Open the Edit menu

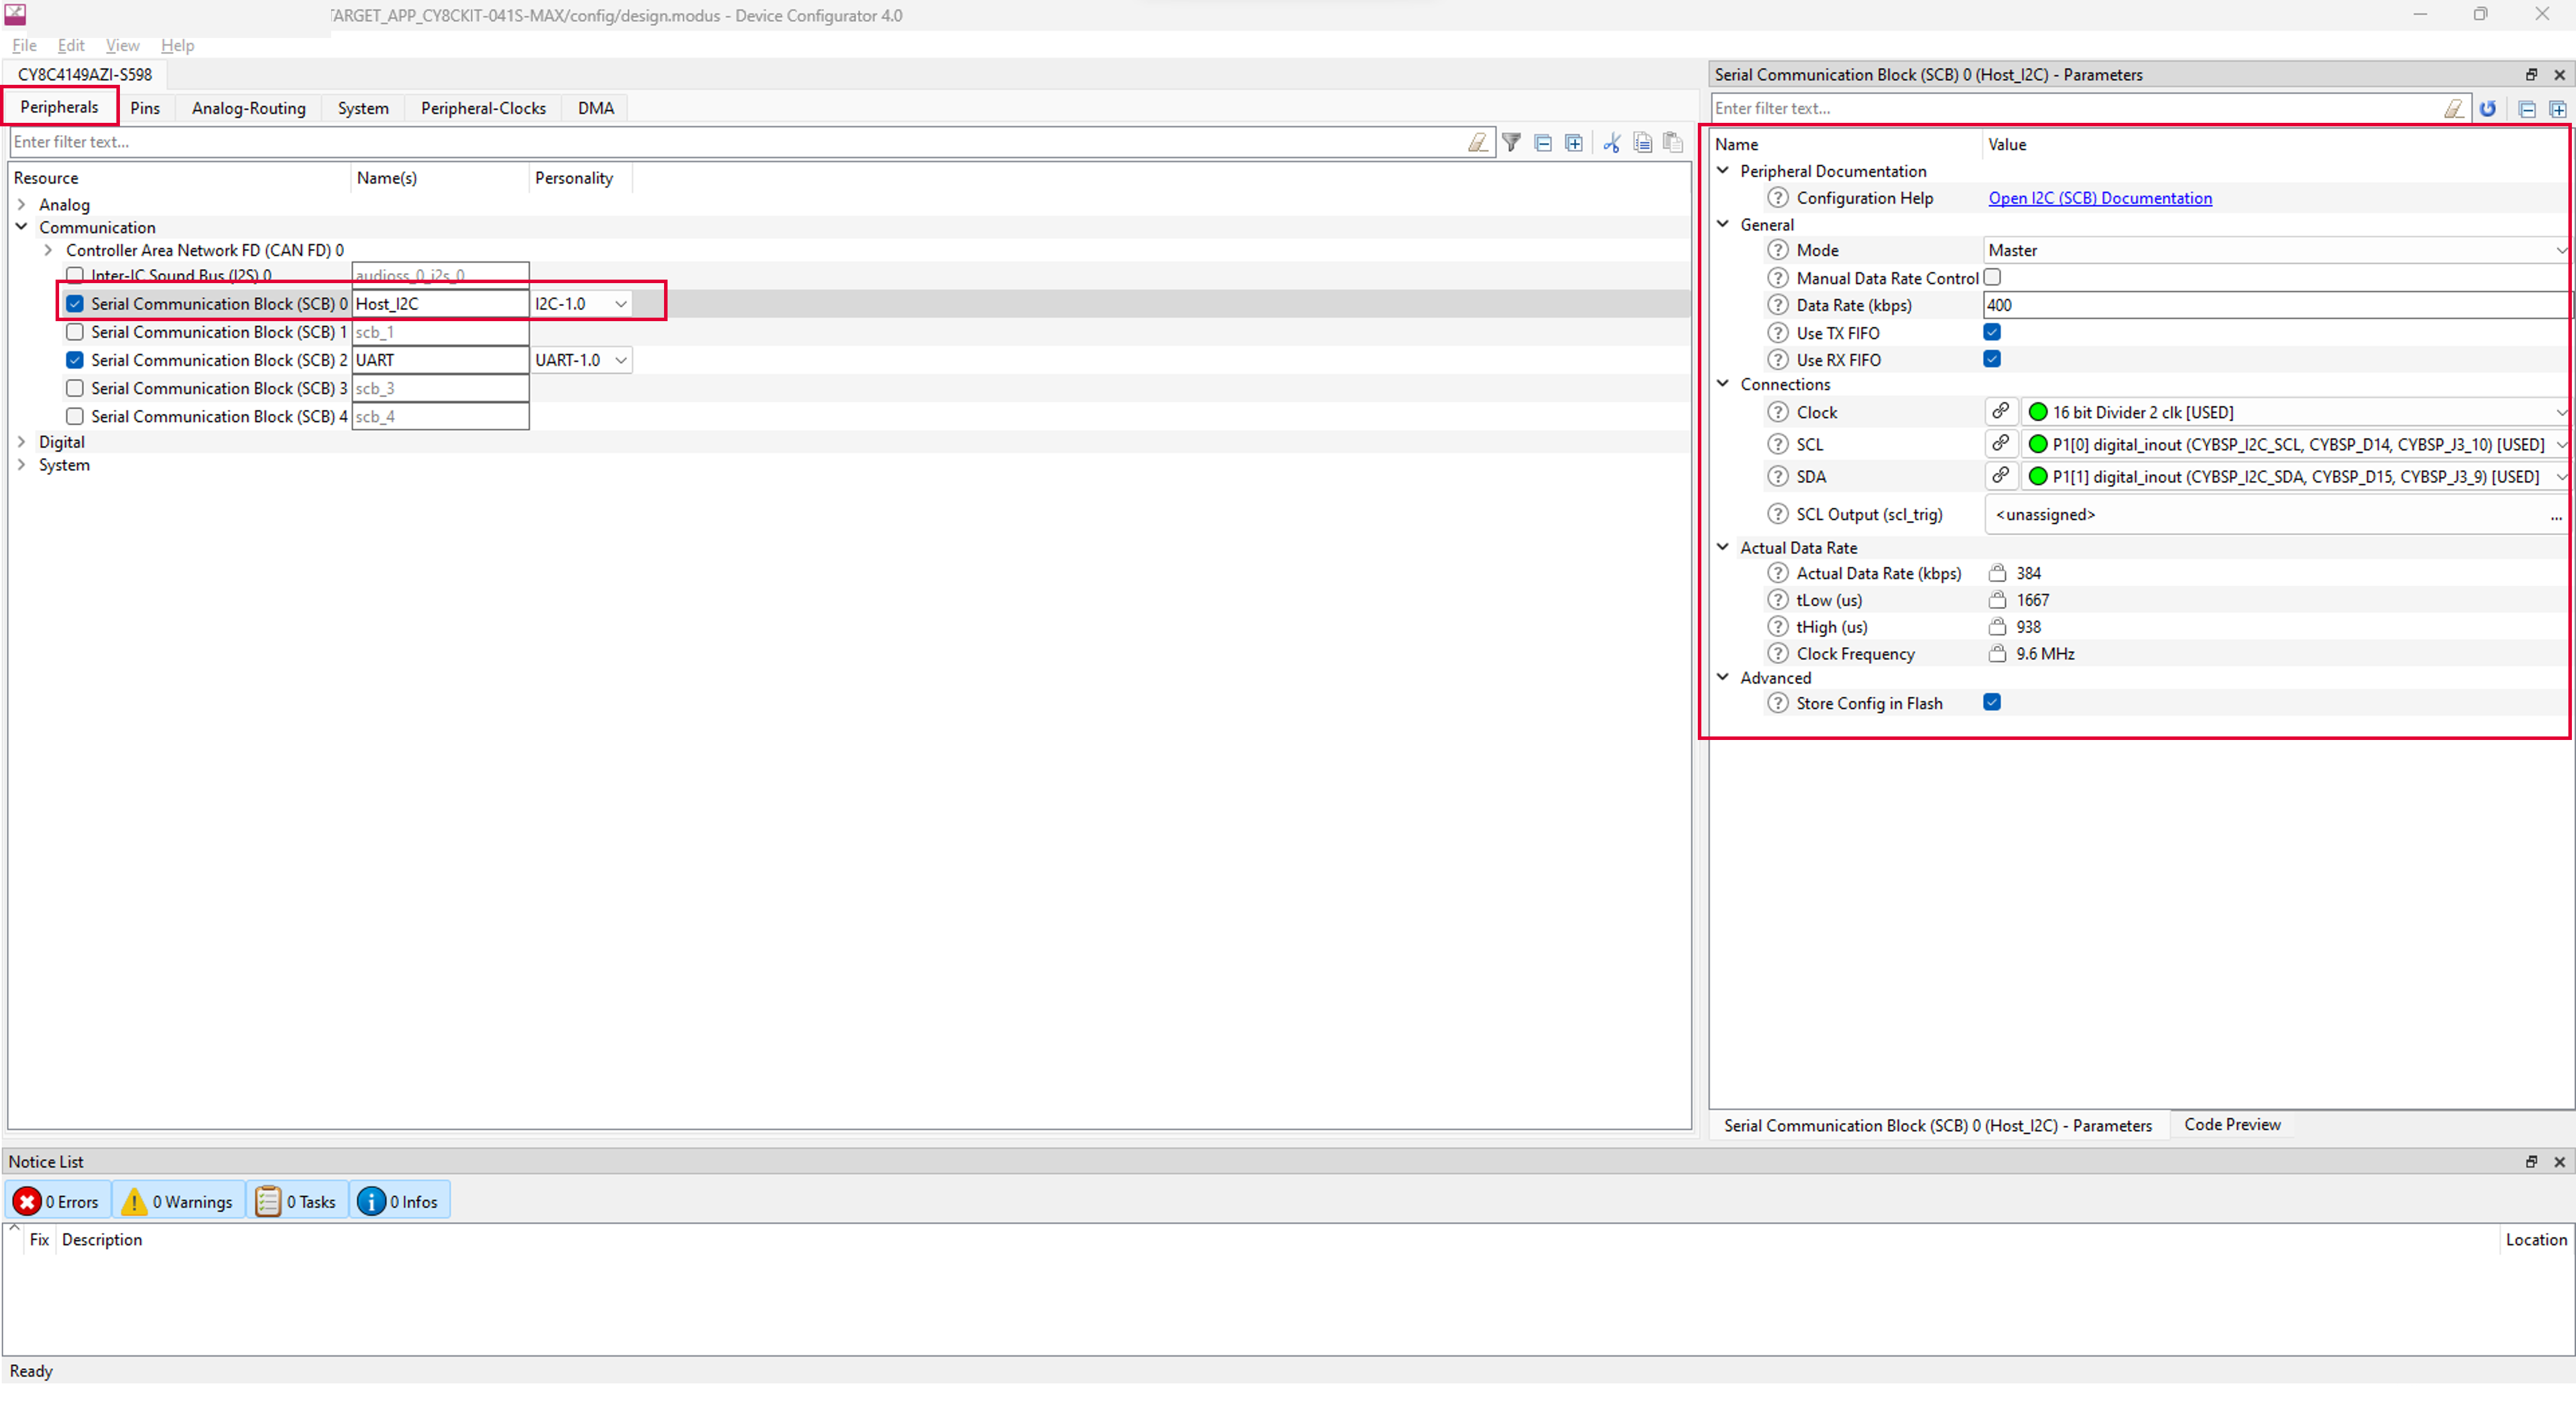(x=71, y=45)
